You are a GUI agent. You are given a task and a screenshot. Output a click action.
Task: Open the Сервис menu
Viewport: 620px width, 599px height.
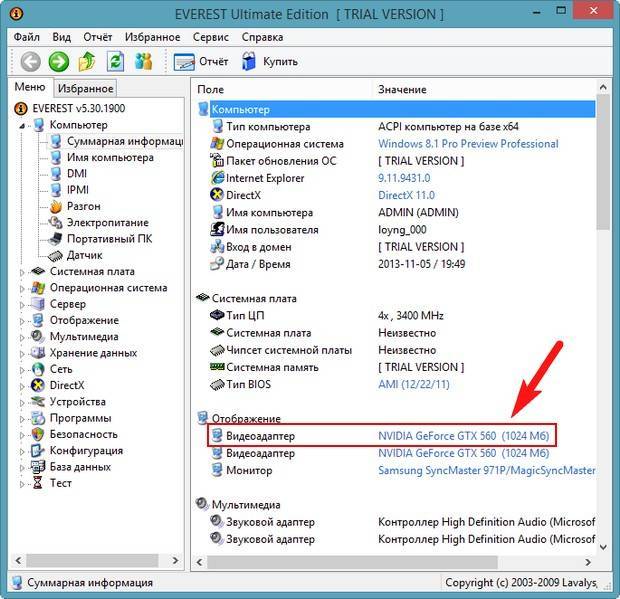[211, 37]
